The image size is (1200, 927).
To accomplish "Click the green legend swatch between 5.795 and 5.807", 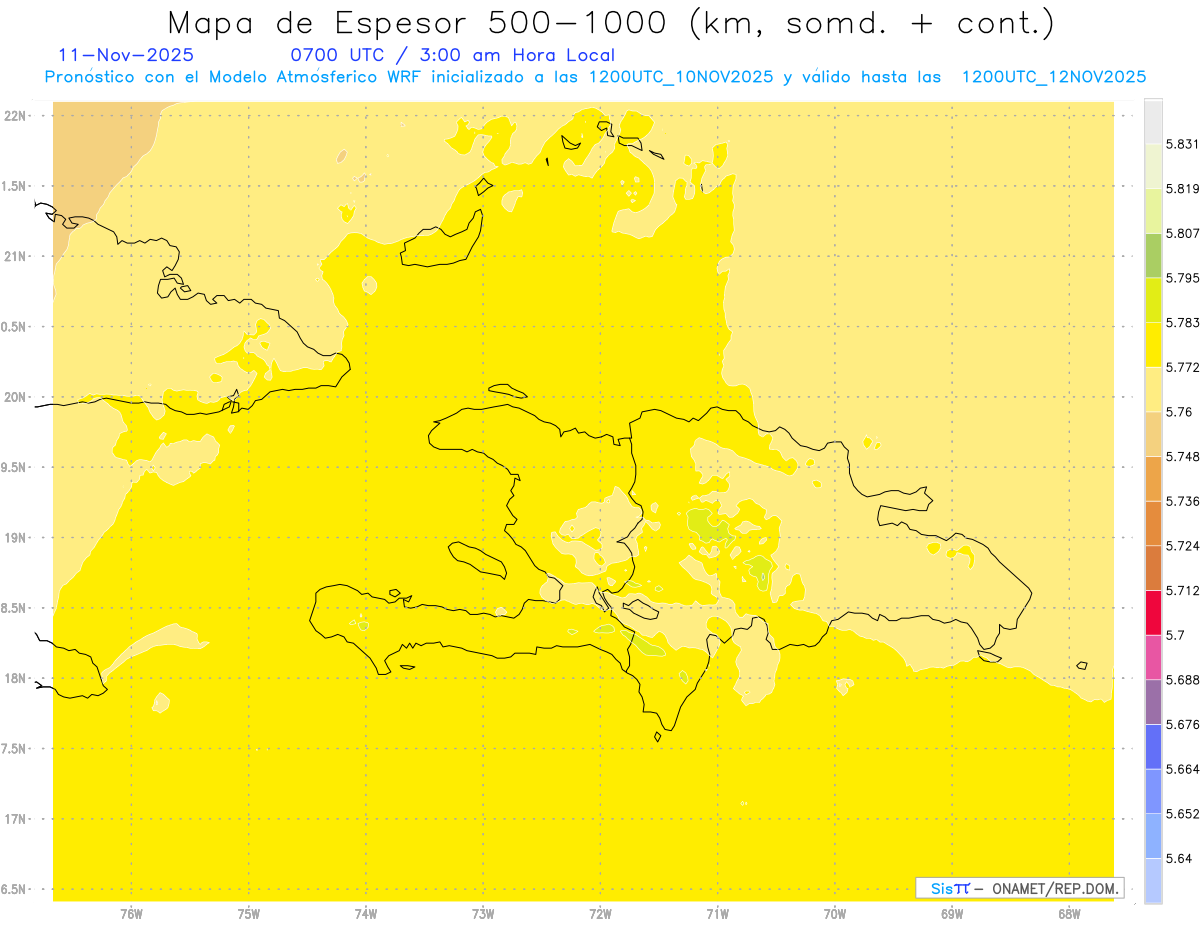I will tap(1153, 255).
